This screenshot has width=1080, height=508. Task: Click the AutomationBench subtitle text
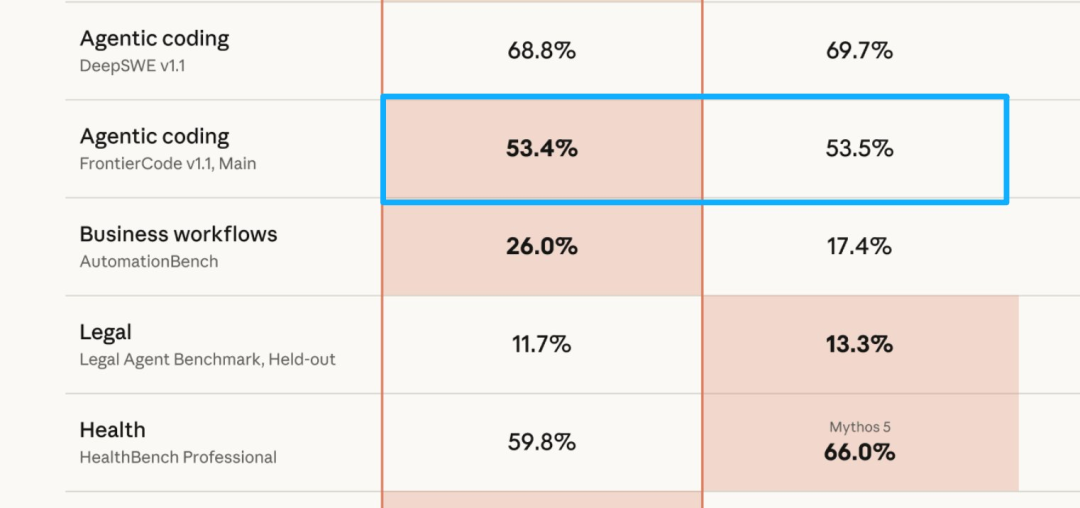(149, 262)
